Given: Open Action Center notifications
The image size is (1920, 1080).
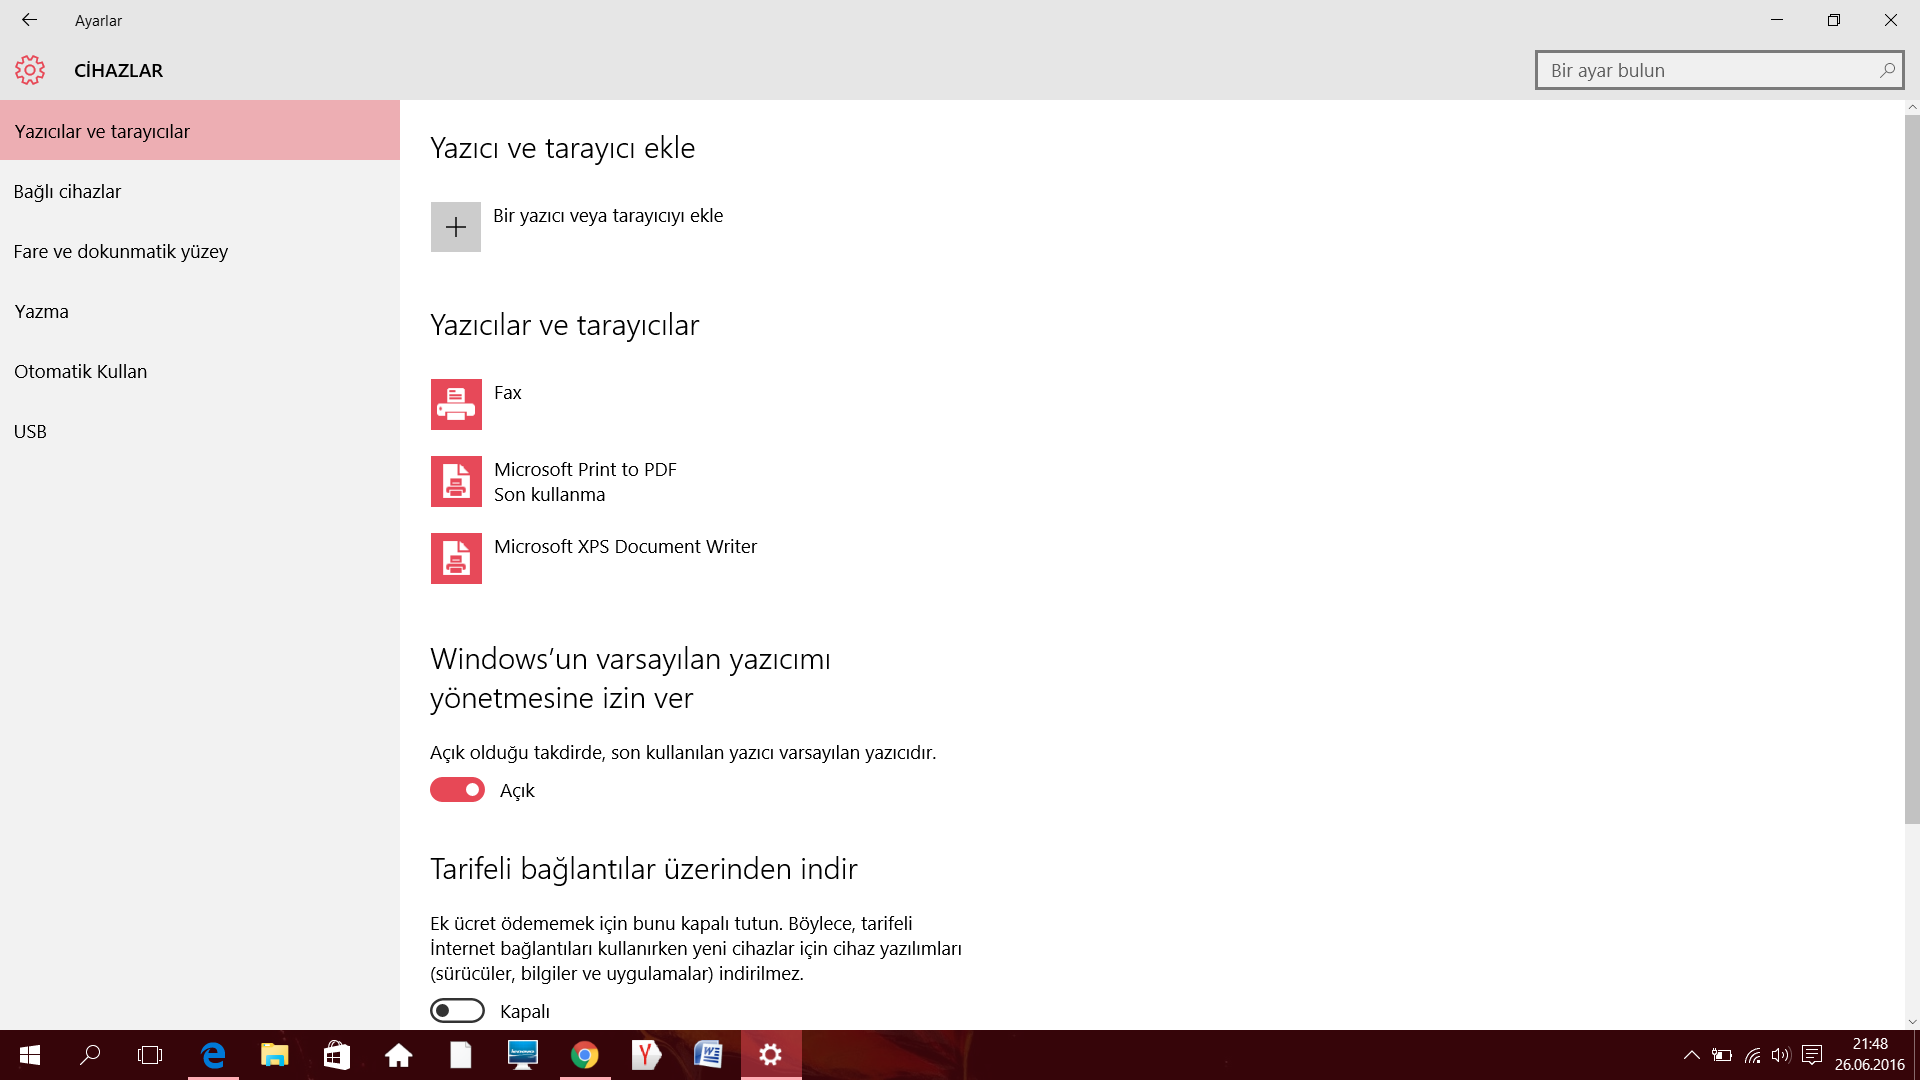Looking at the screenshot, I should click(x=1812, y=1055).
